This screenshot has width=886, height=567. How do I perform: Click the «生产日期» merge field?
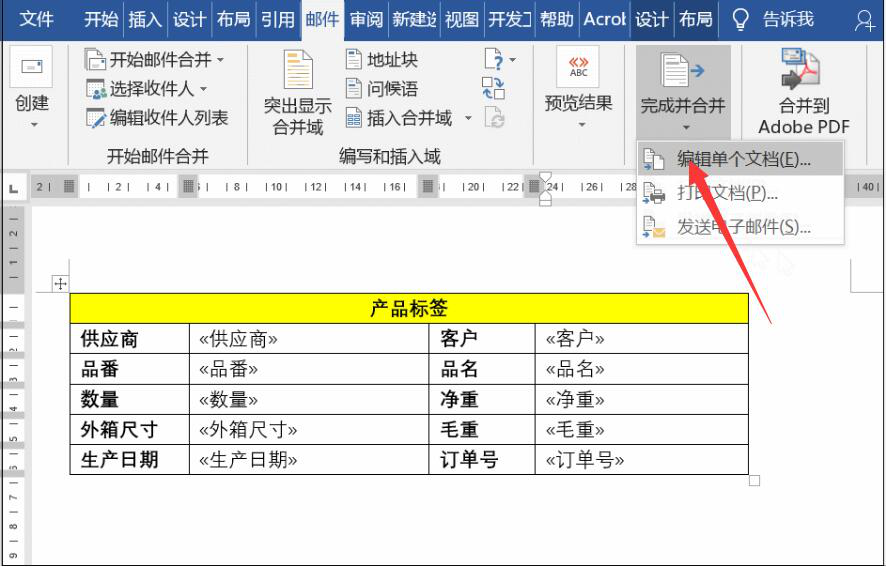[248, 460]
